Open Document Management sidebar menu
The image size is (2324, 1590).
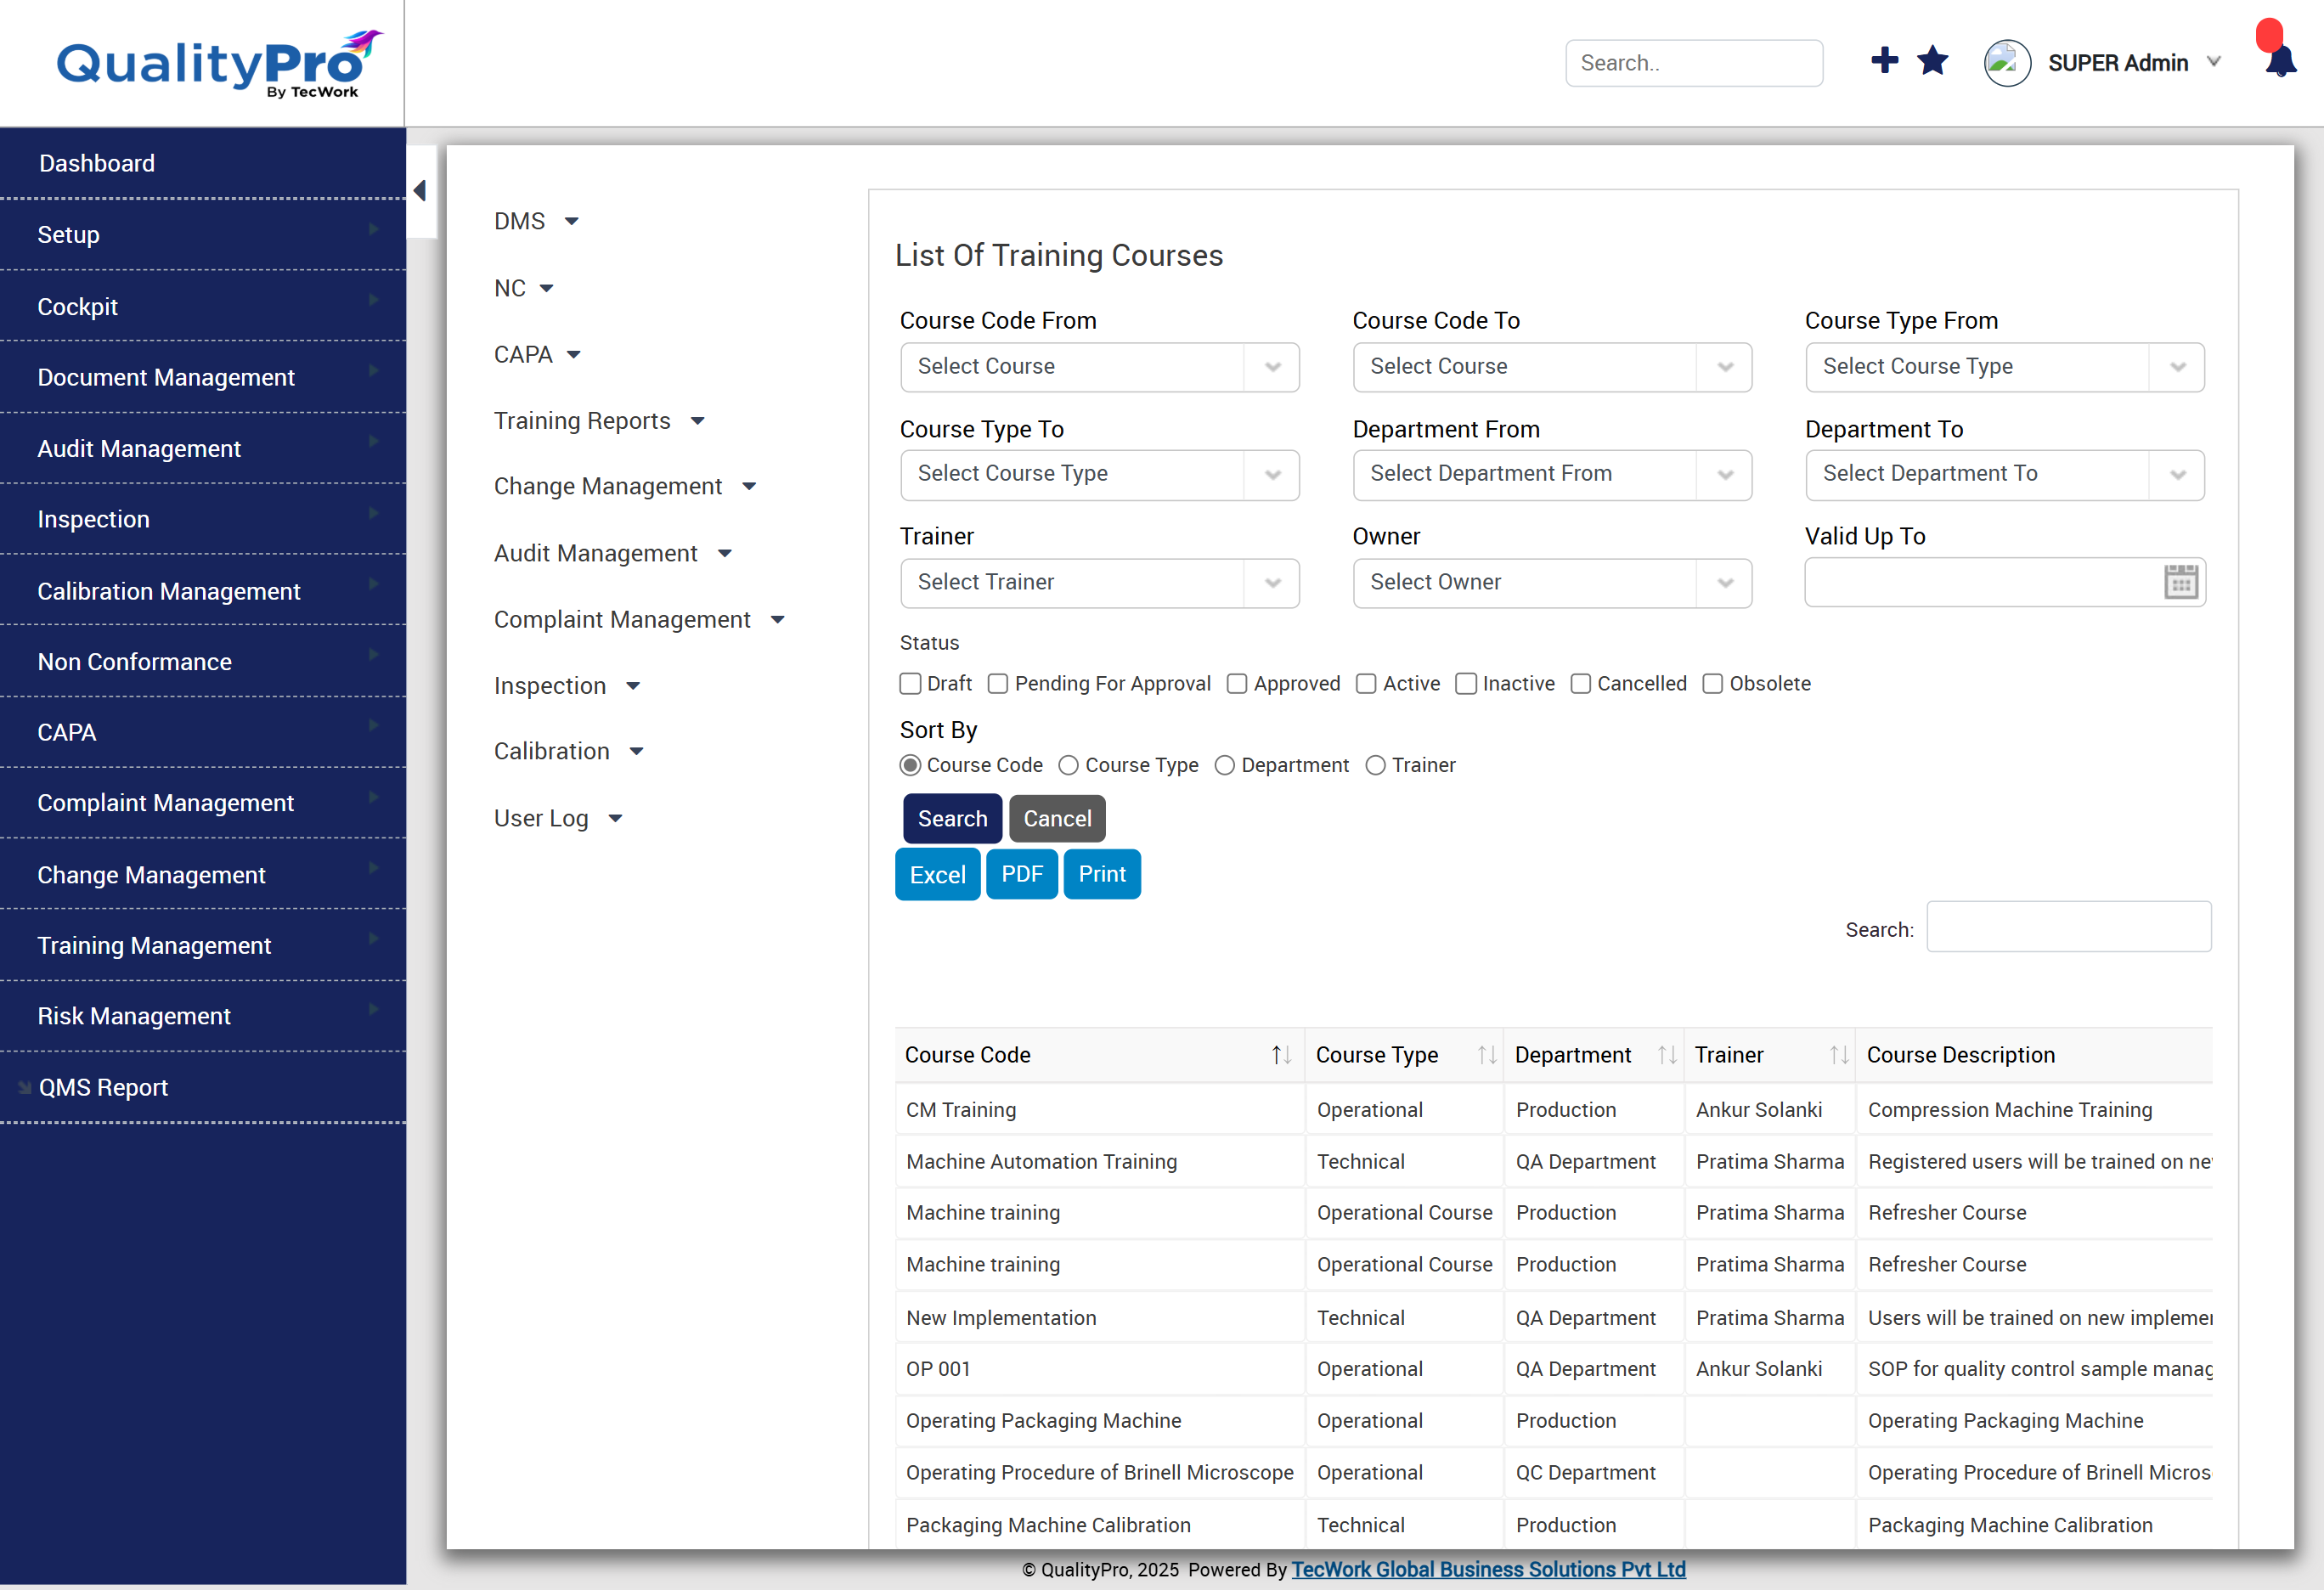(166, 377)
